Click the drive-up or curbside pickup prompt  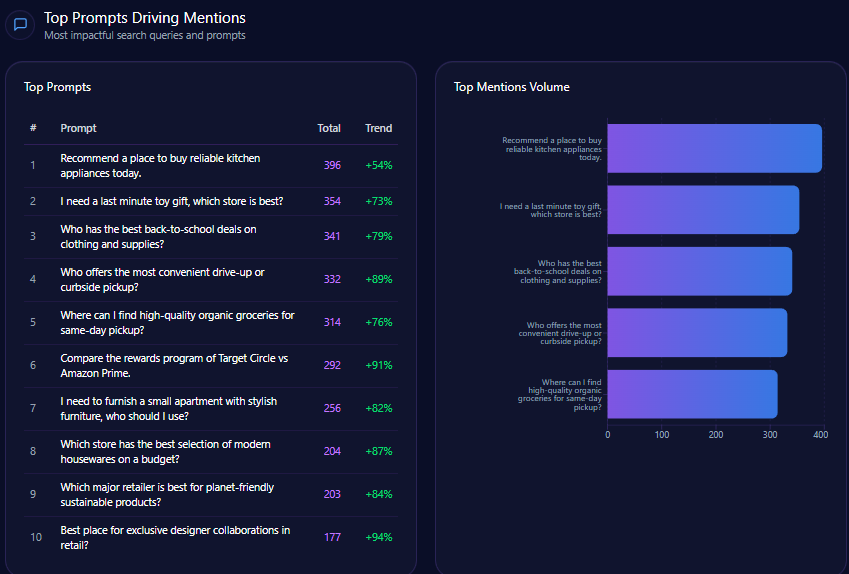(x=162, y=279)
